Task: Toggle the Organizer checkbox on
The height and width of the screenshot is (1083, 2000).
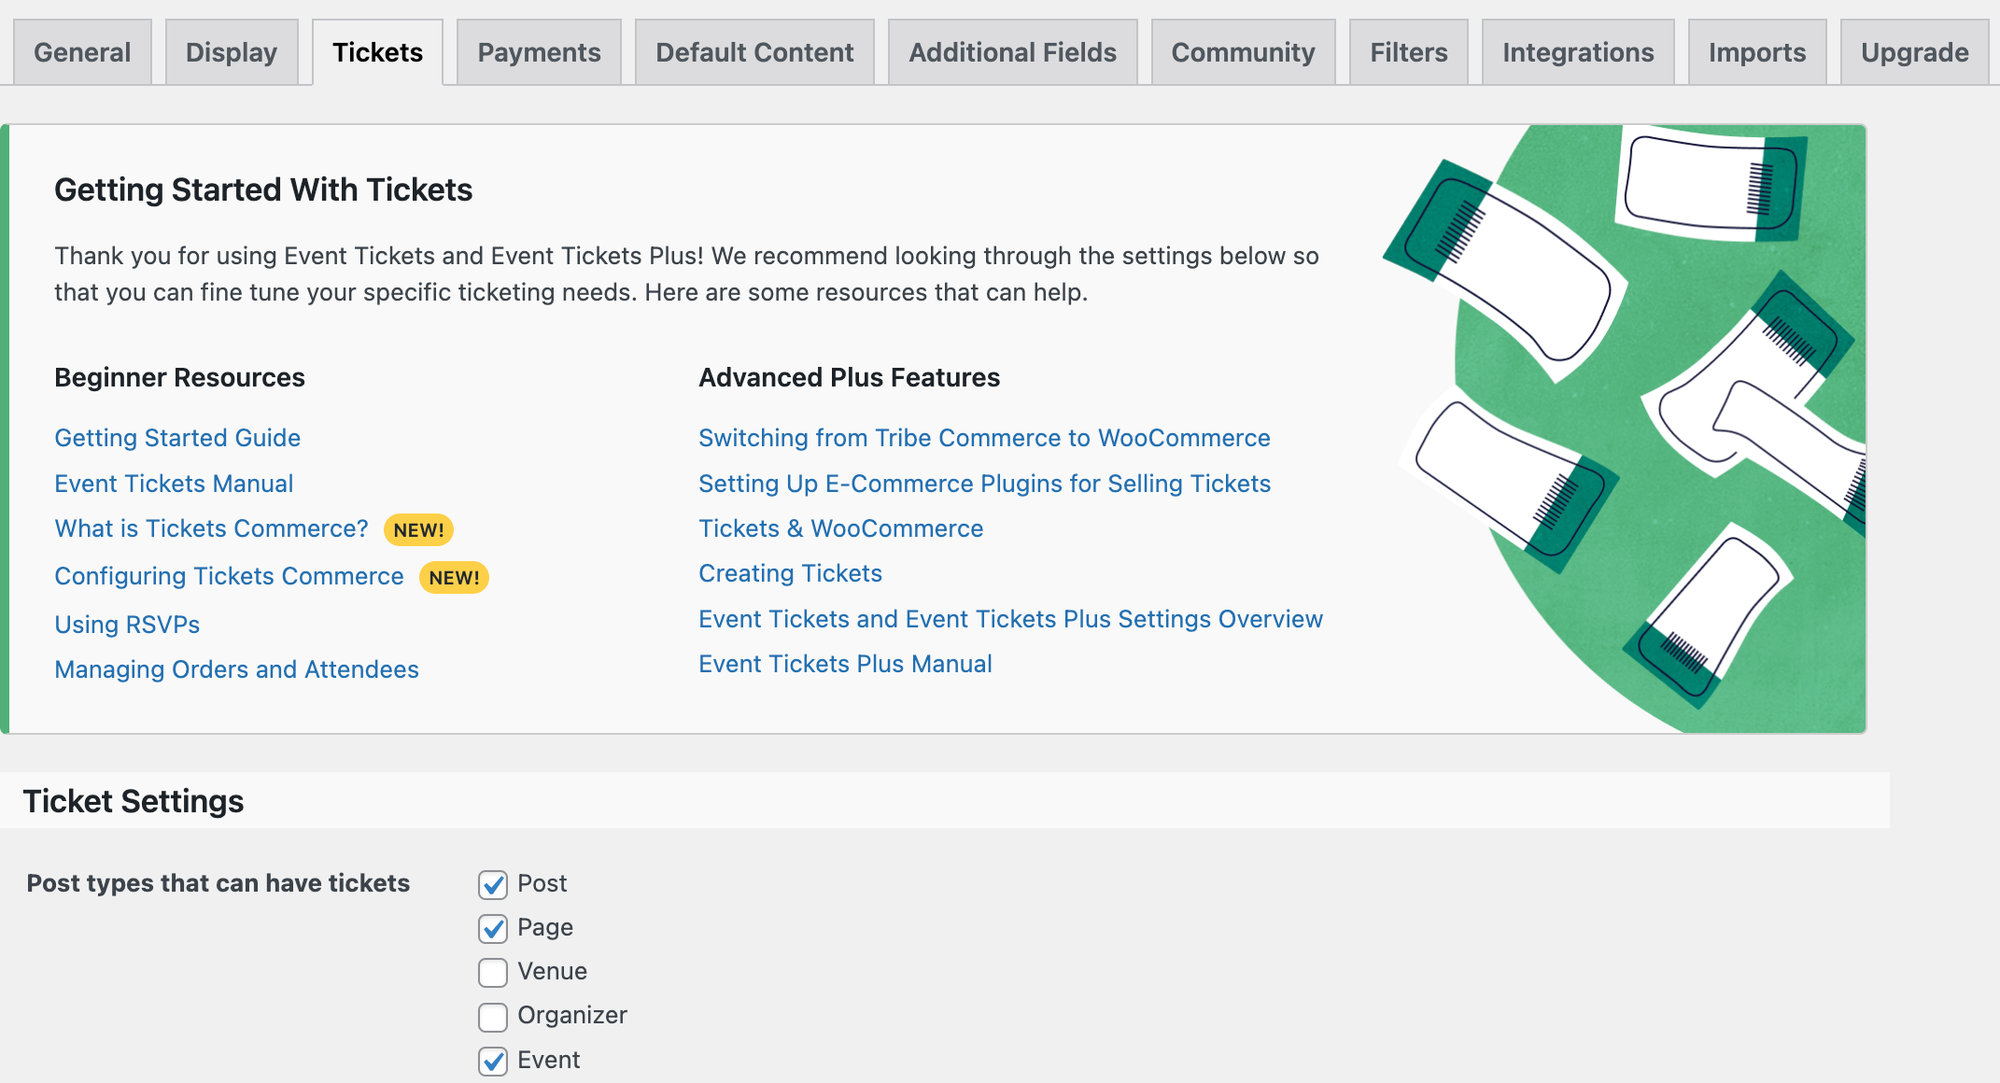Action: pos(492,1014)
